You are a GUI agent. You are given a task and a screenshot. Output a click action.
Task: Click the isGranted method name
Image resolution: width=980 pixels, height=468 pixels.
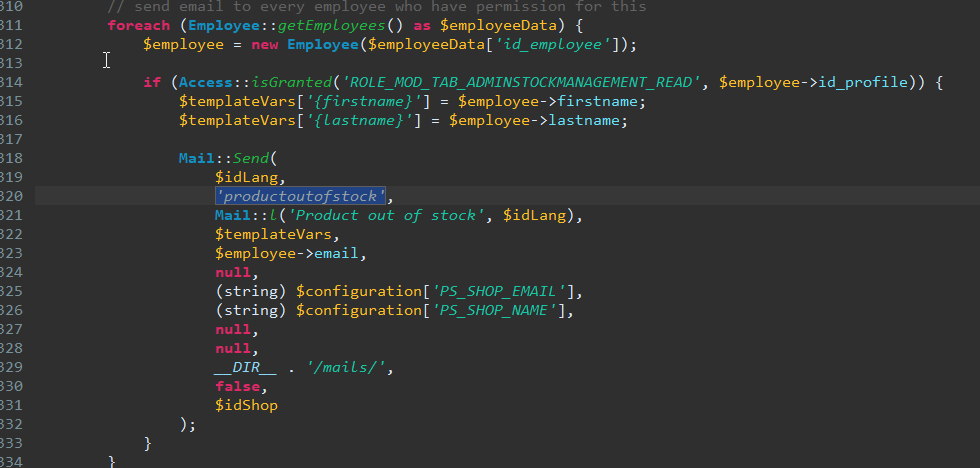(x=292, y=82)
